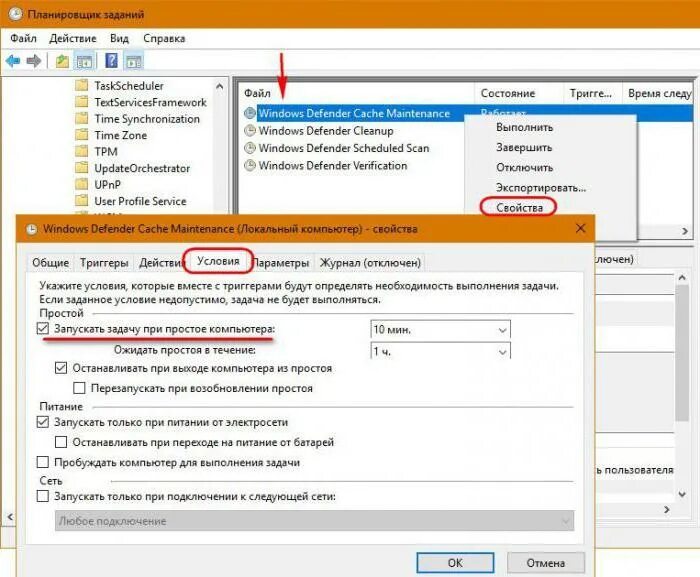The height and width of the screenshot is (577, 700).
Task: Click the TPM folder icon
Action: (81, 151)
